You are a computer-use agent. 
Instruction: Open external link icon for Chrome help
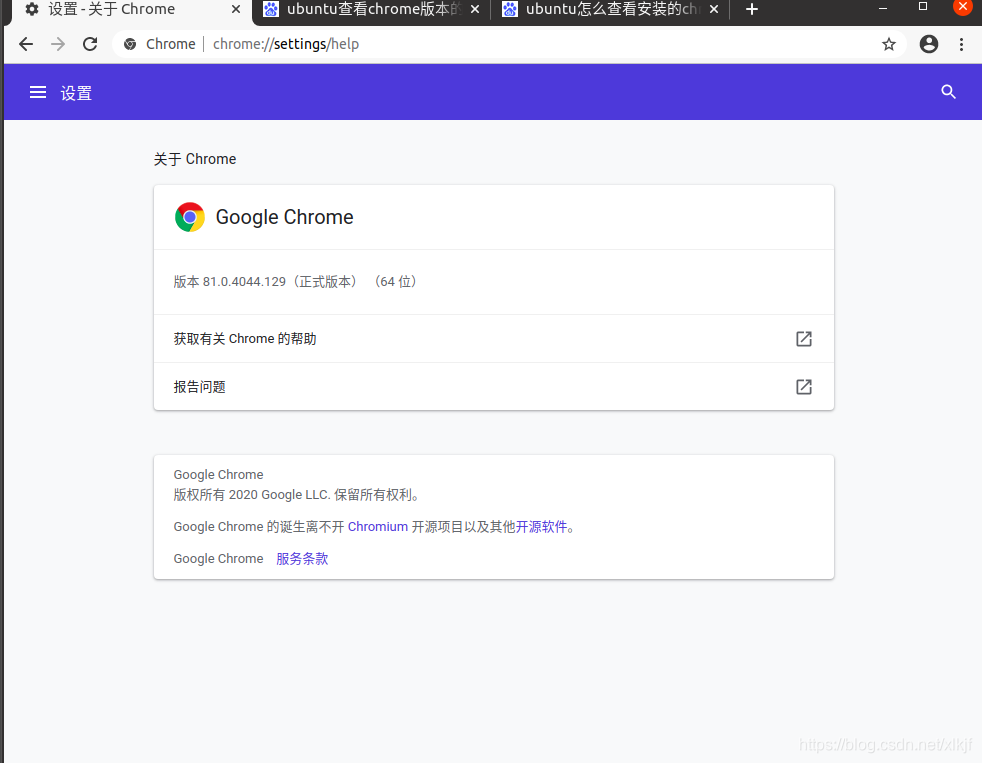(804, 339)
